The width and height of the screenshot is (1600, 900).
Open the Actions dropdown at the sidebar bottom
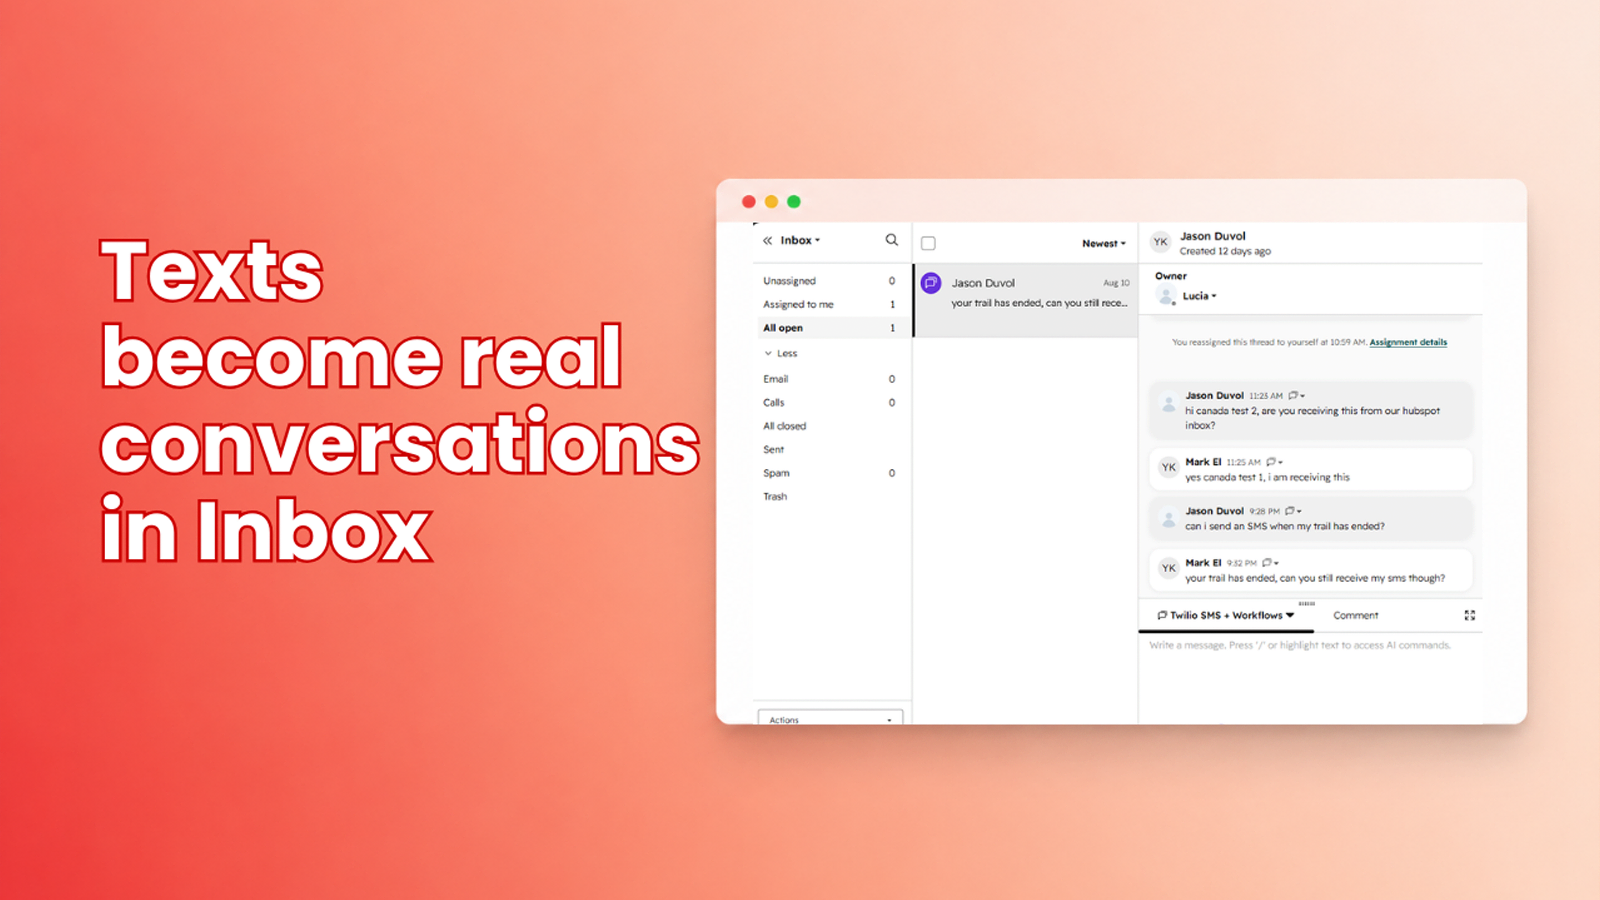830,719
